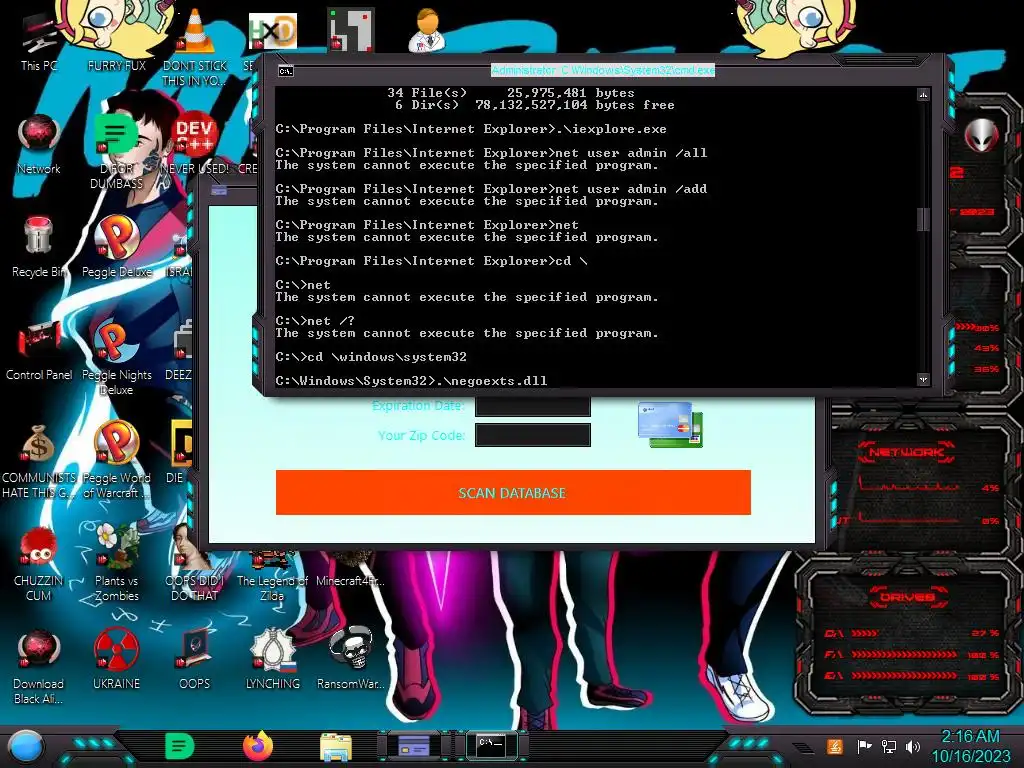The image size is (1024, 768).
Task: Open the LYNCHING noose icon
Action: [272, 660]
